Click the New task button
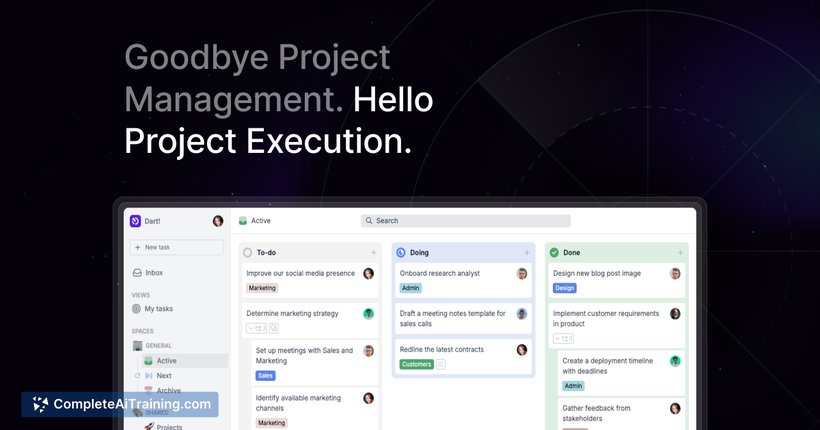 (x=177, y=247)
